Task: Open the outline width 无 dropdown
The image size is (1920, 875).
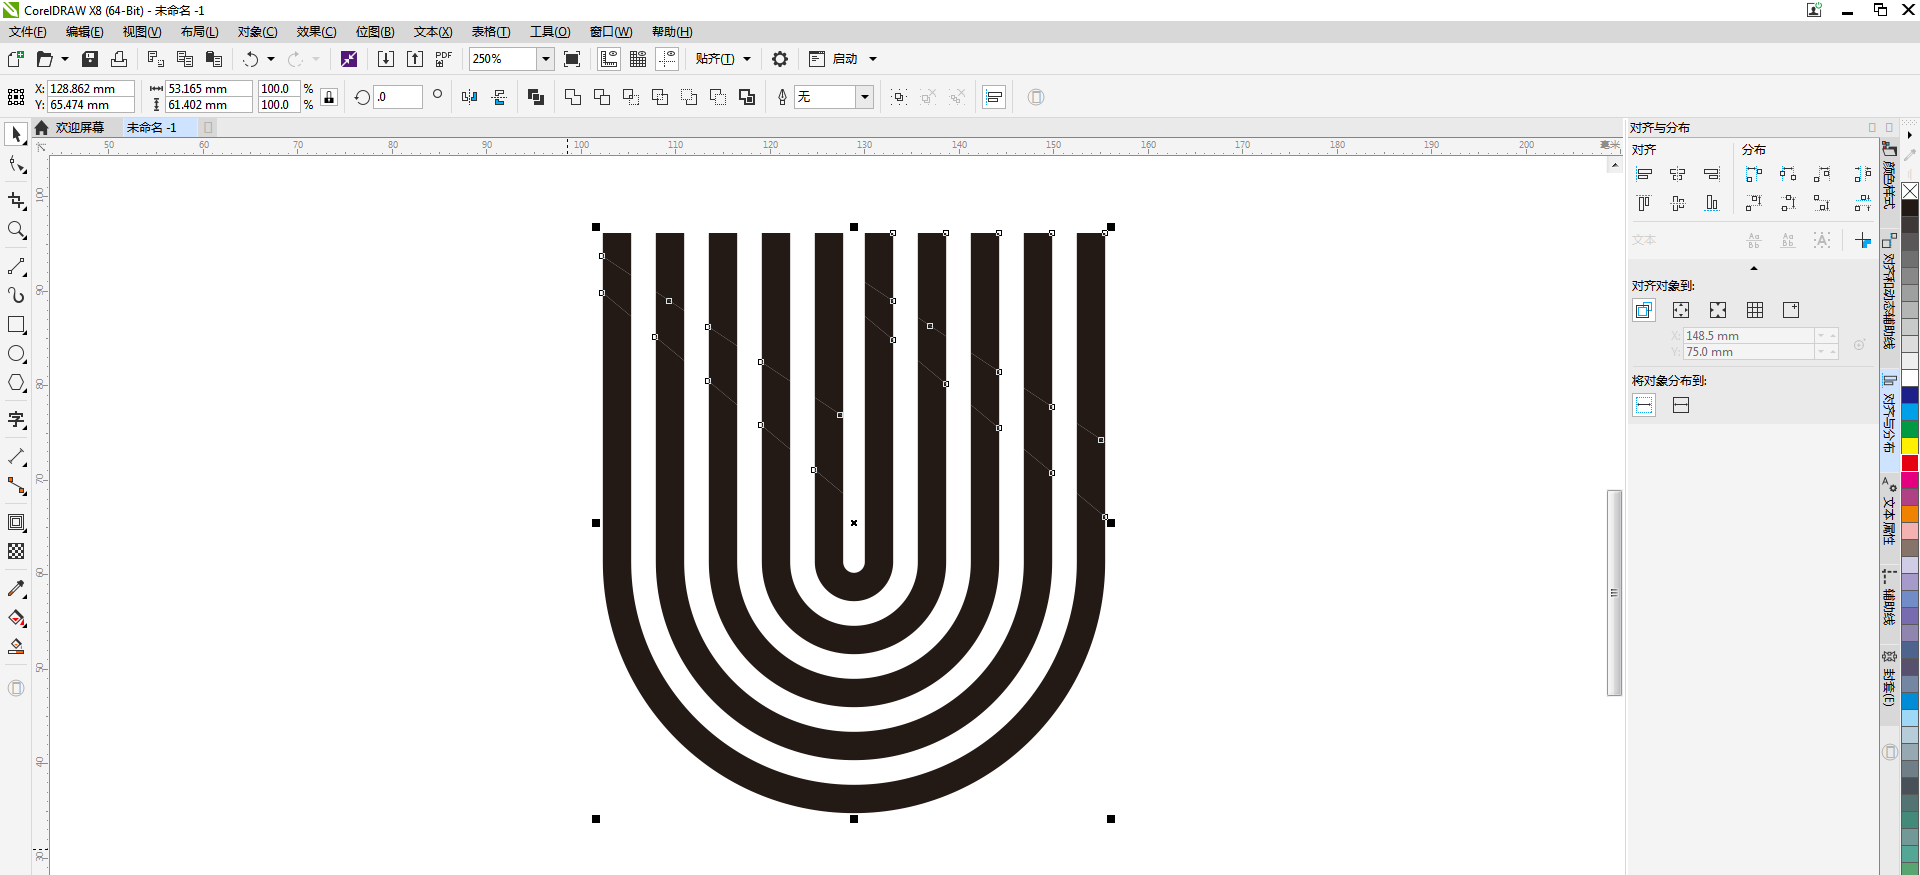Action: [x=865, y=97]
